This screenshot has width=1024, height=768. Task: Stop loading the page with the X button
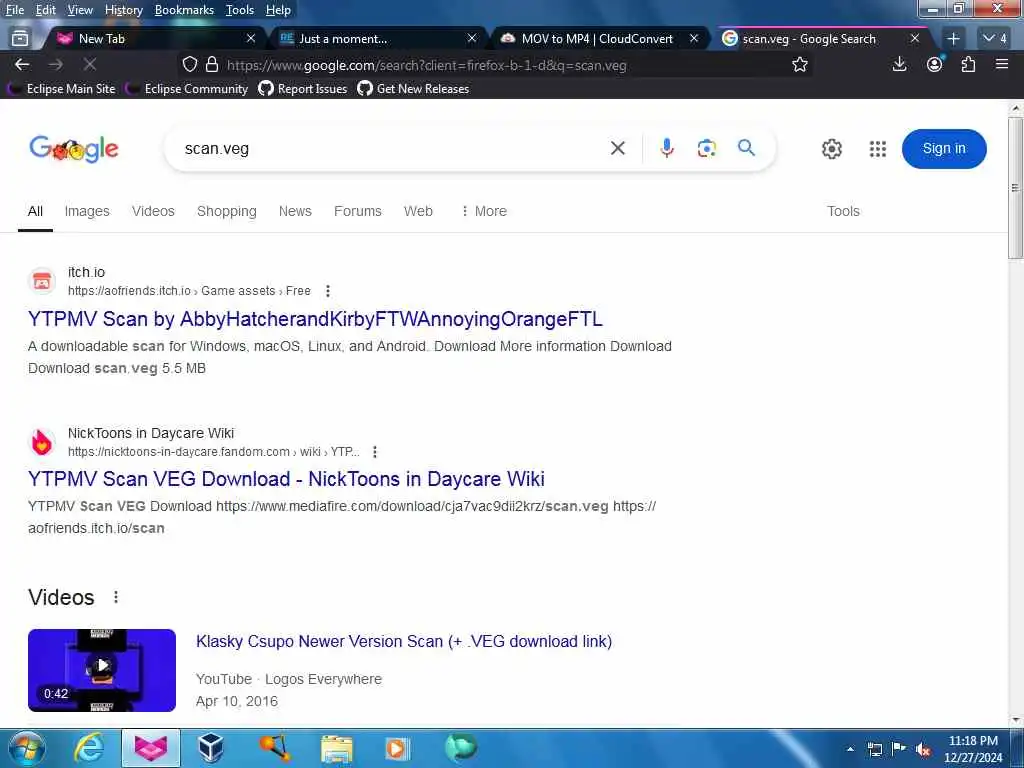90,65
